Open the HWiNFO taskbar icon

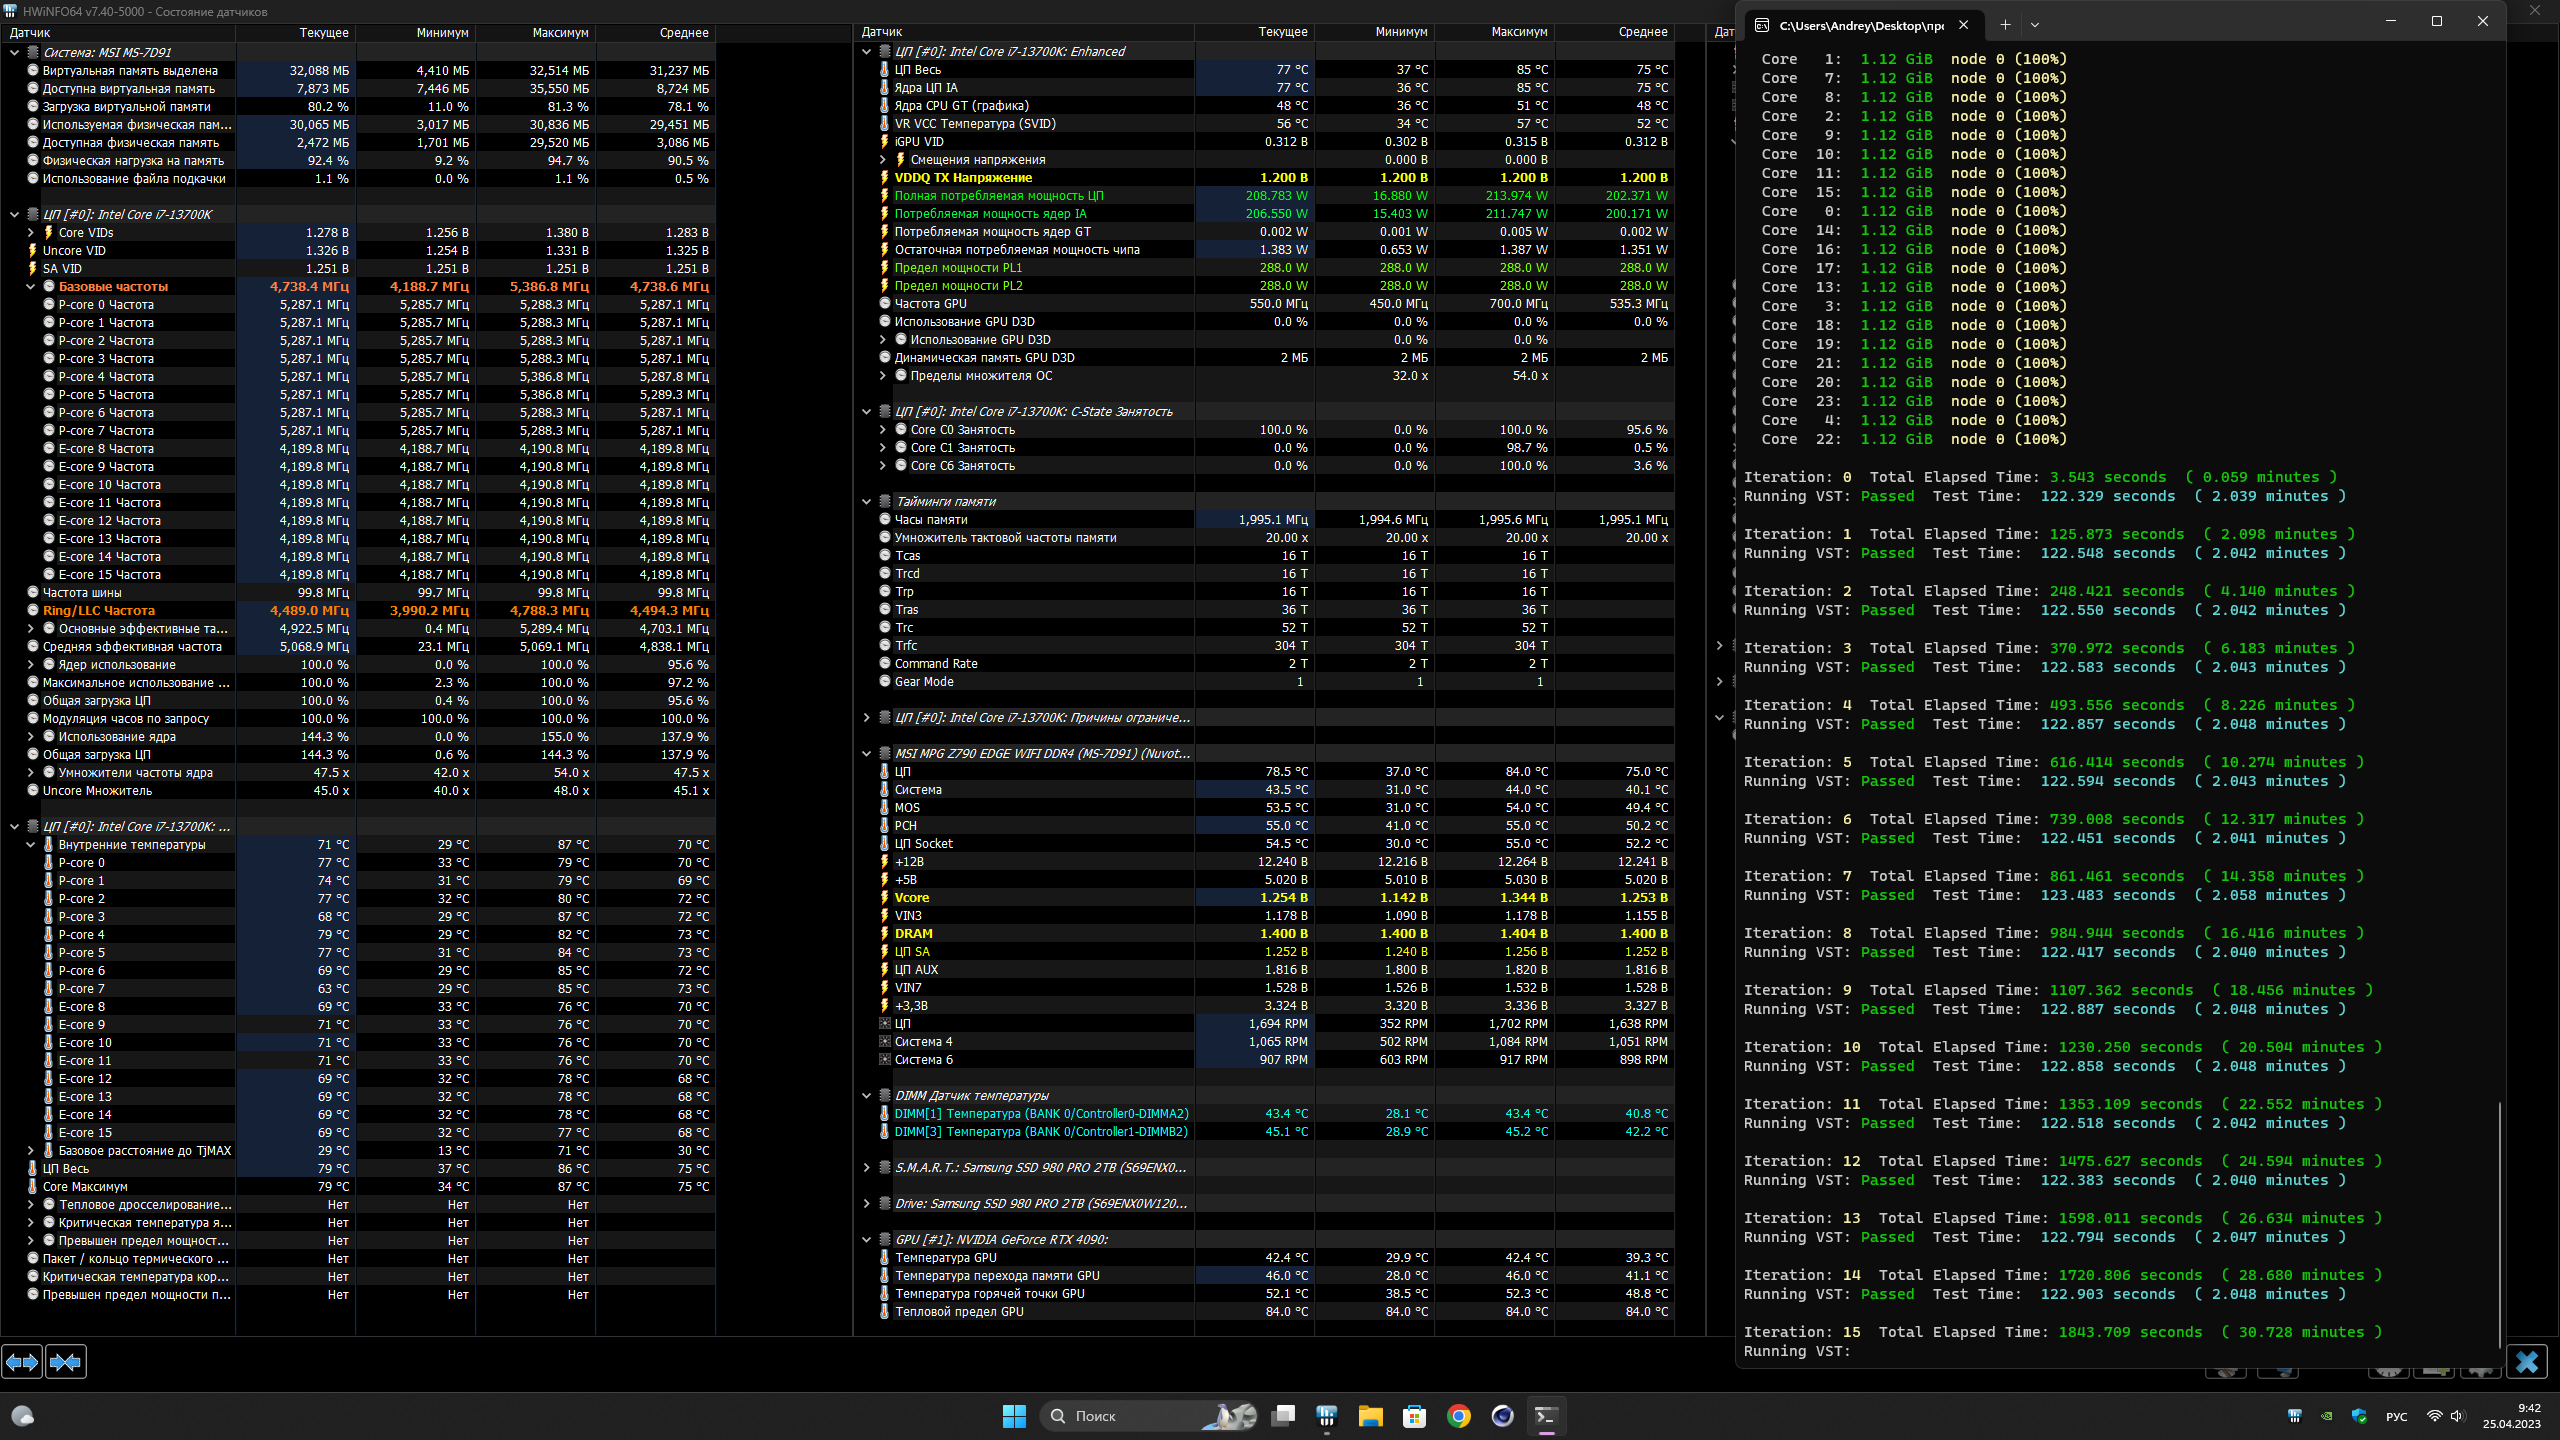(1327, 1416)
